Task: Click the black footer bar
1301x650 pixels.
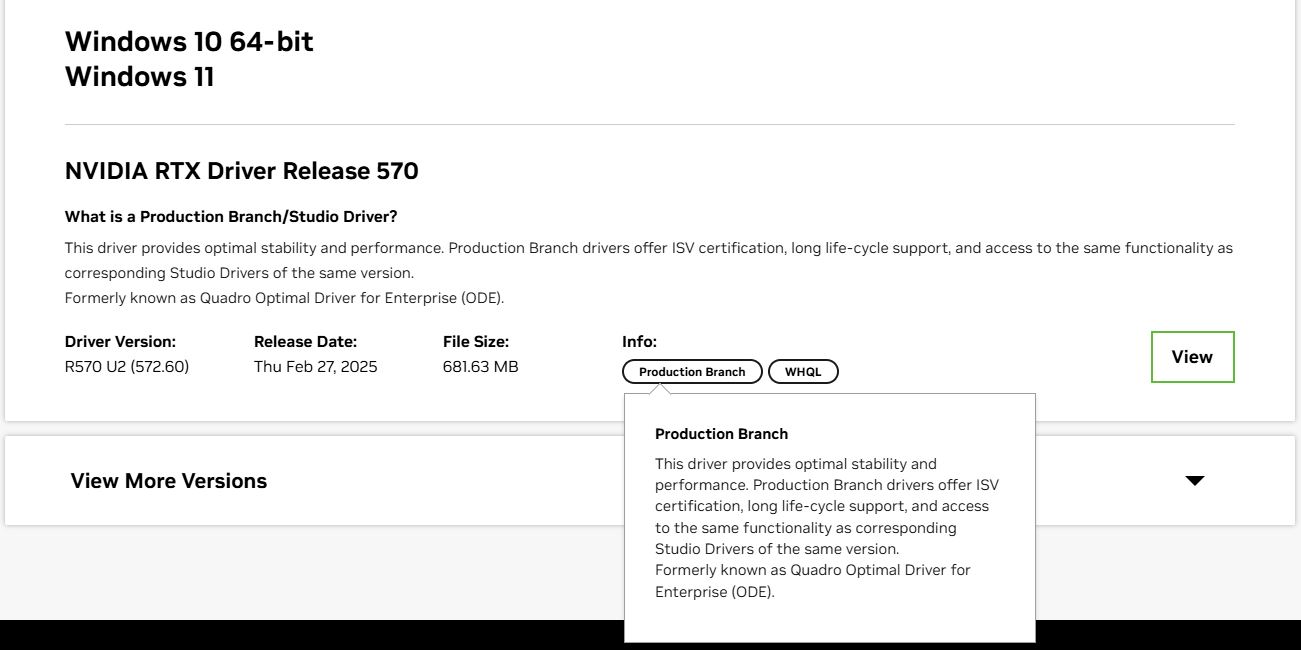Action: (x=300, y=635)
